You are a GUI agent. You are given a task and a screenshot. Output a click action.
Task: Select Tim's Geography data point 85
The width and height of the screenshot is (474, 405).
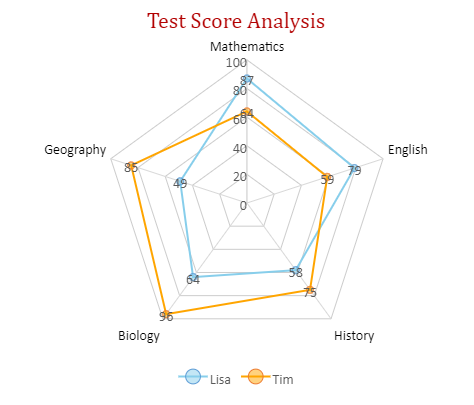(131, 165)
